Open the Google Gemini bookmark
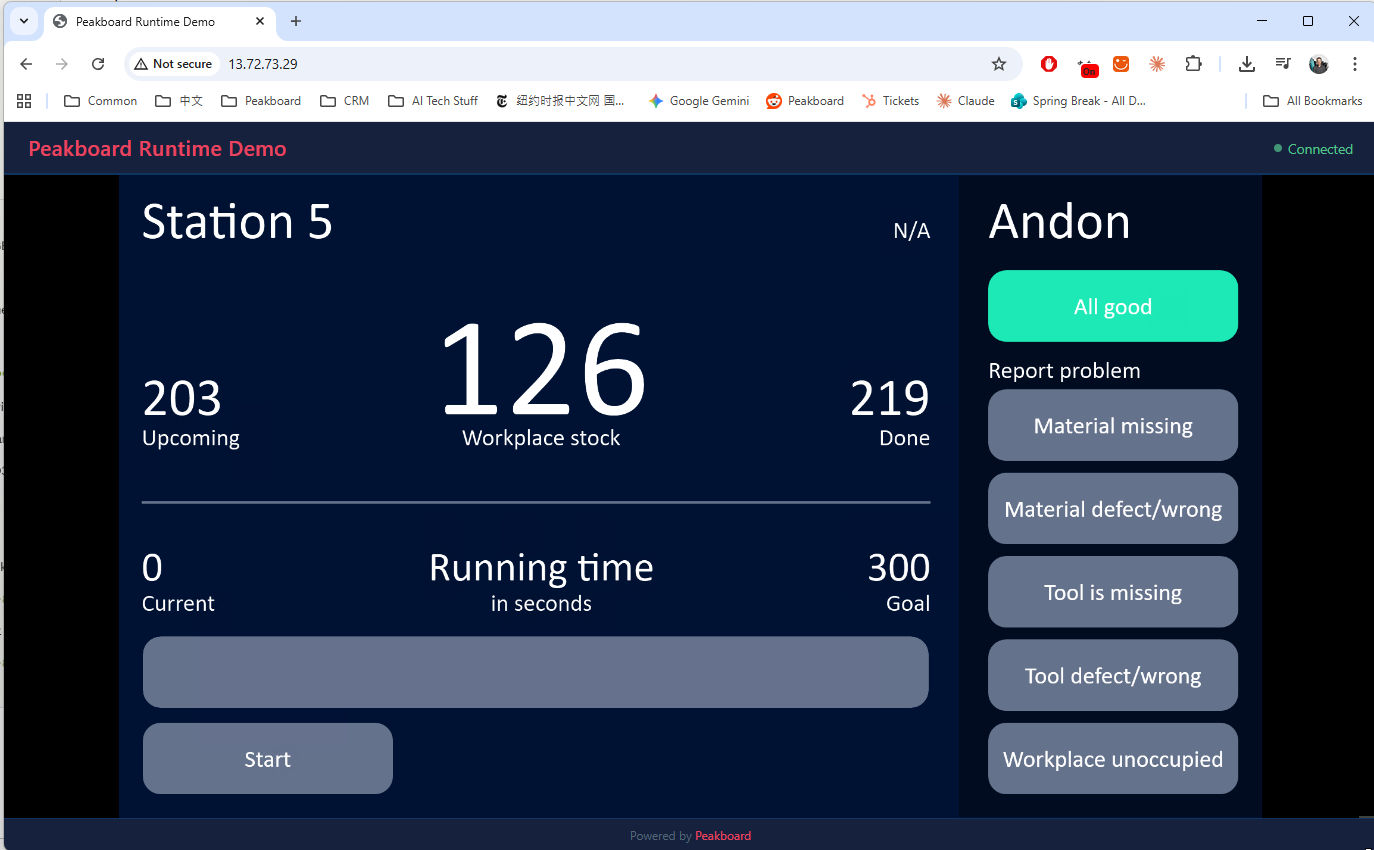This screenshot has width=1374, height=850. pyautogui.click(x=698, y=100)
